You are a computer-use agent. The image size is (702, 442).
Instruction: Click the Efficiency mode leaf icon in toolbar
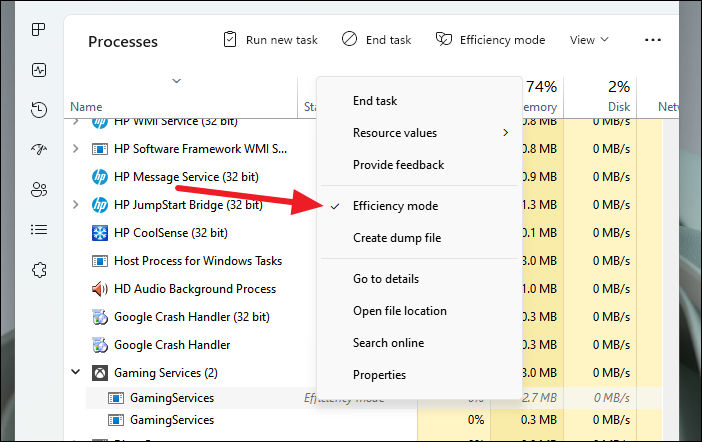[x=444, y=39]
